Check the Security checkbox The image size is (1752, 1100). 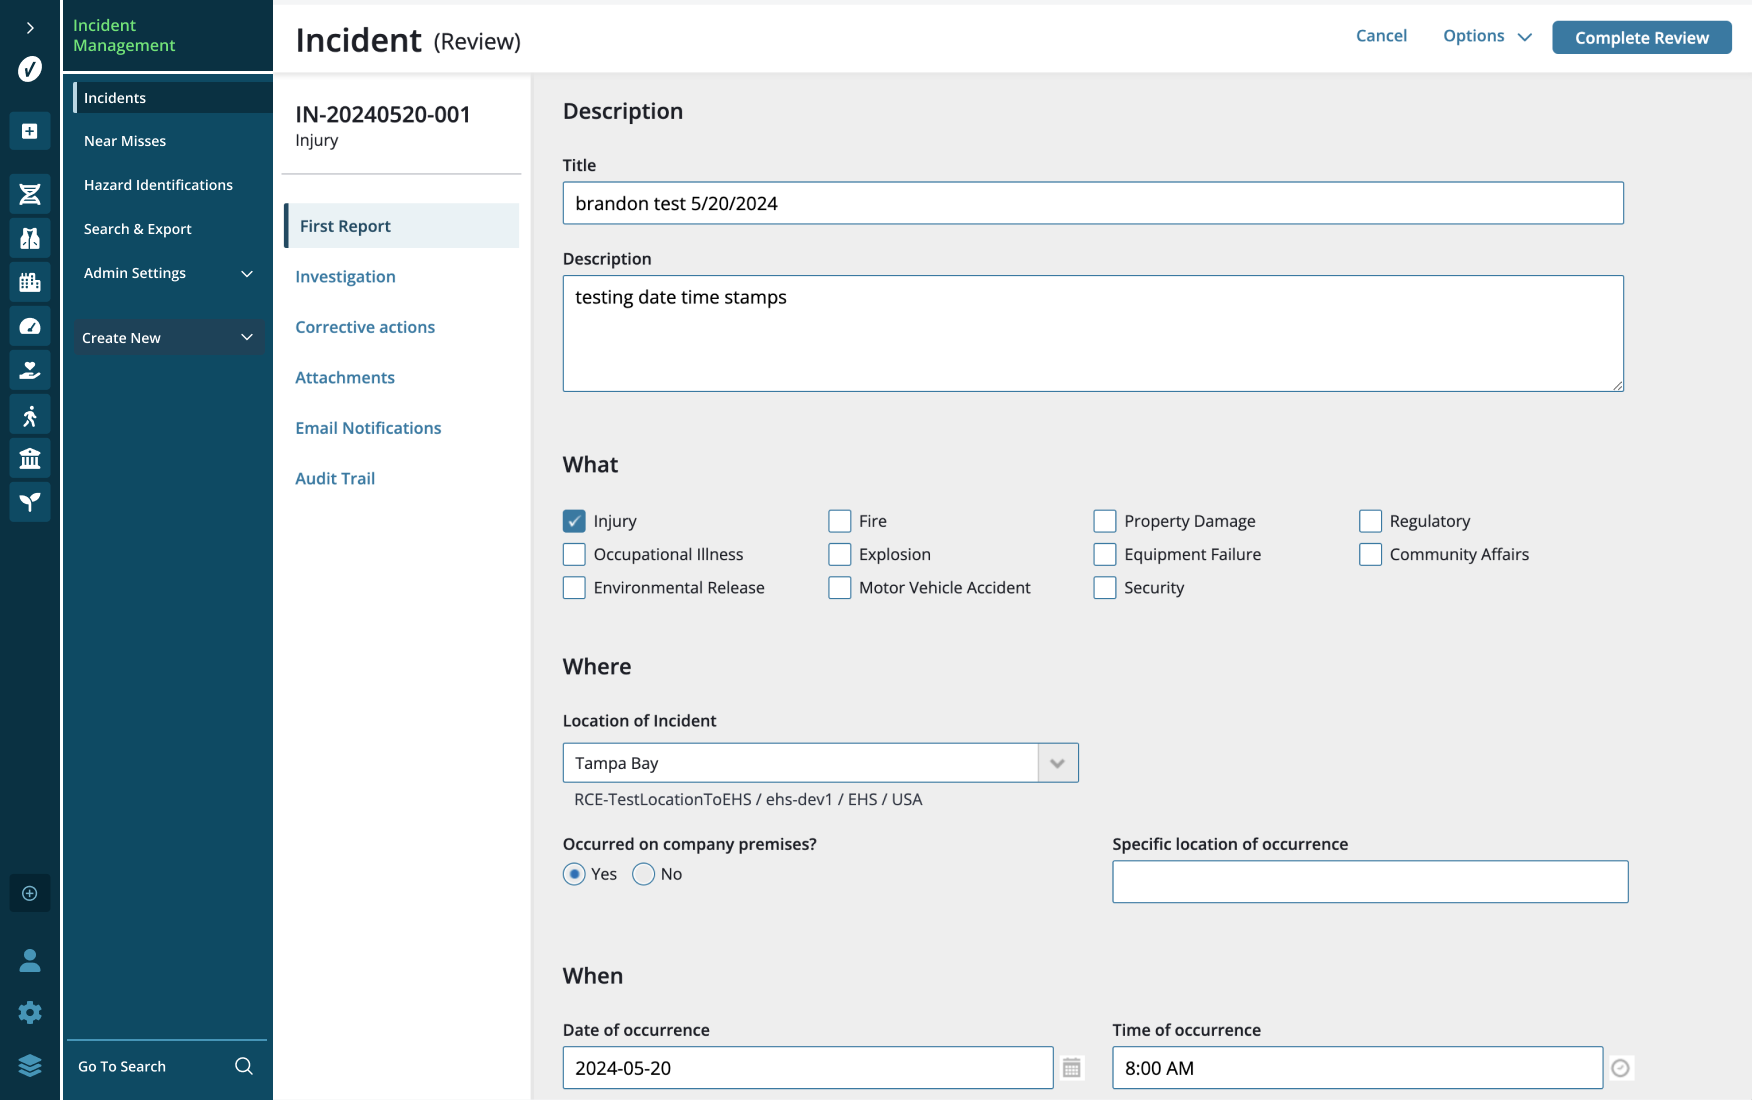click(x=1105, y=588)
